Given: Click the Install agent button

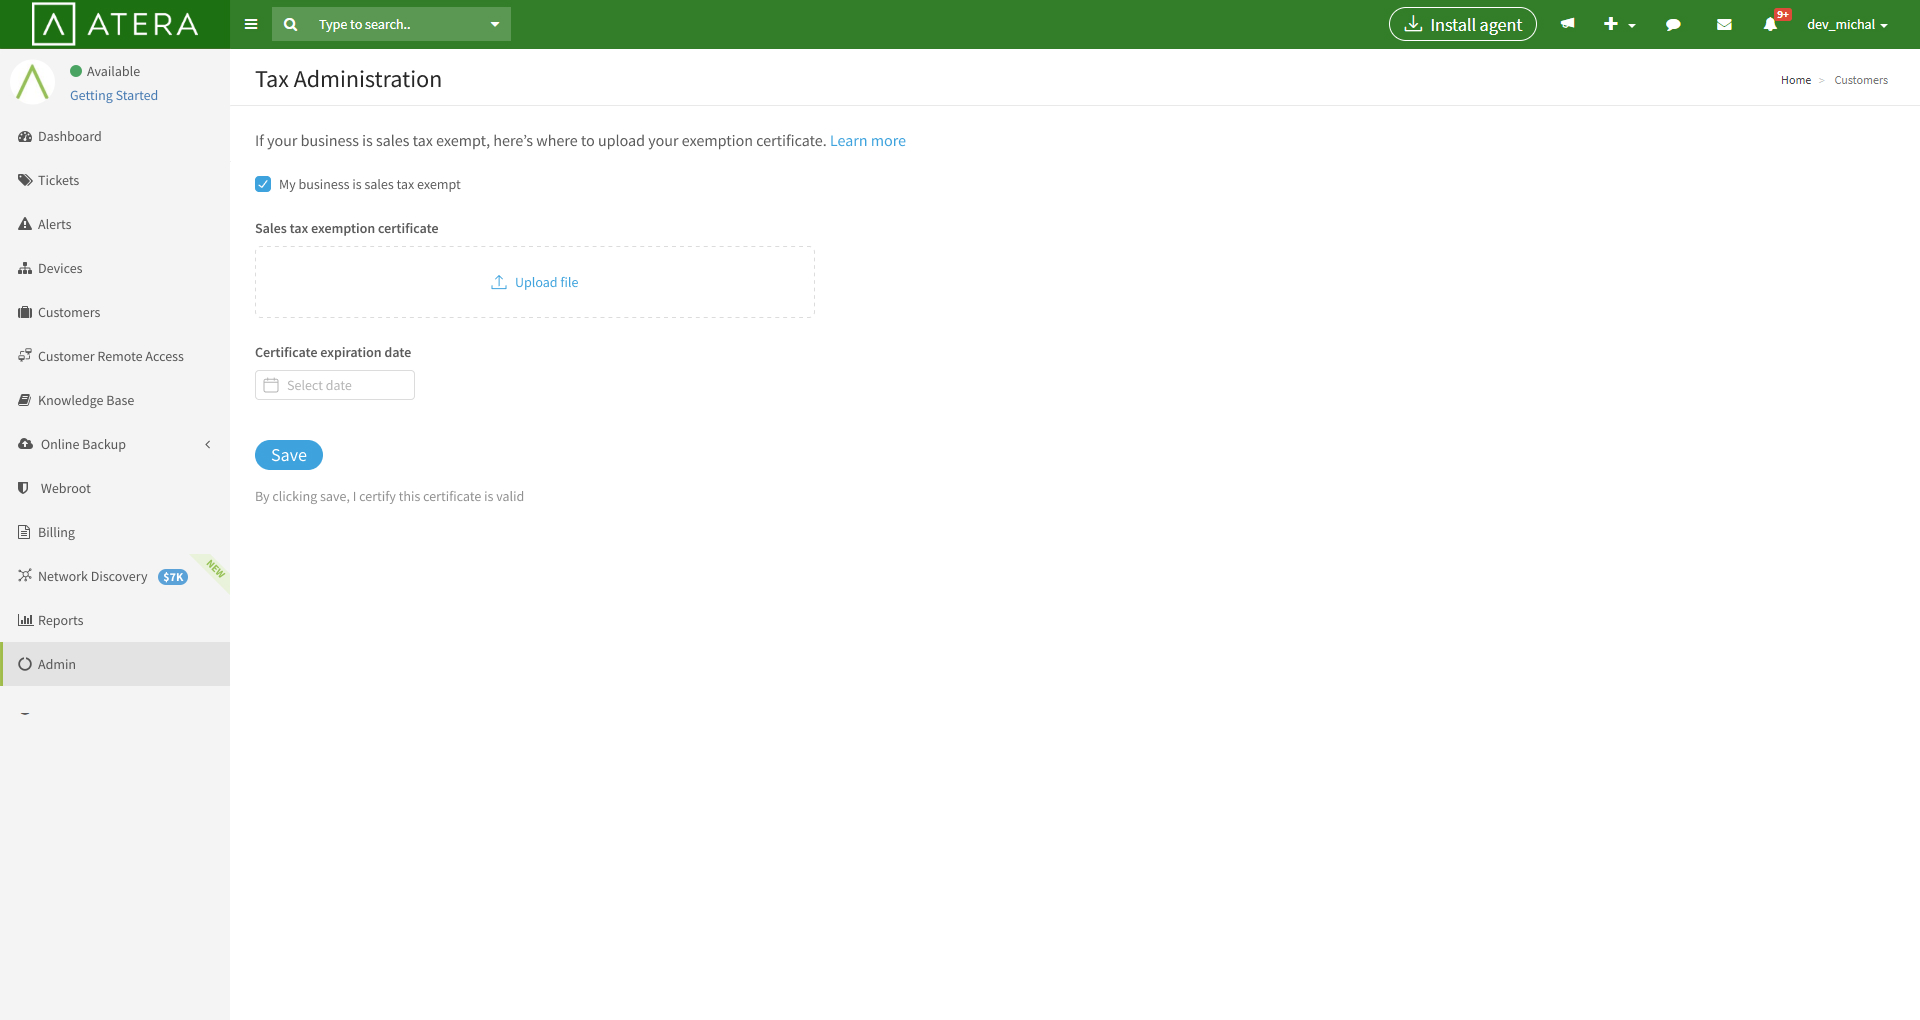Looking at the screenshot, I should pyautogui.click(x=1462, y=24).
